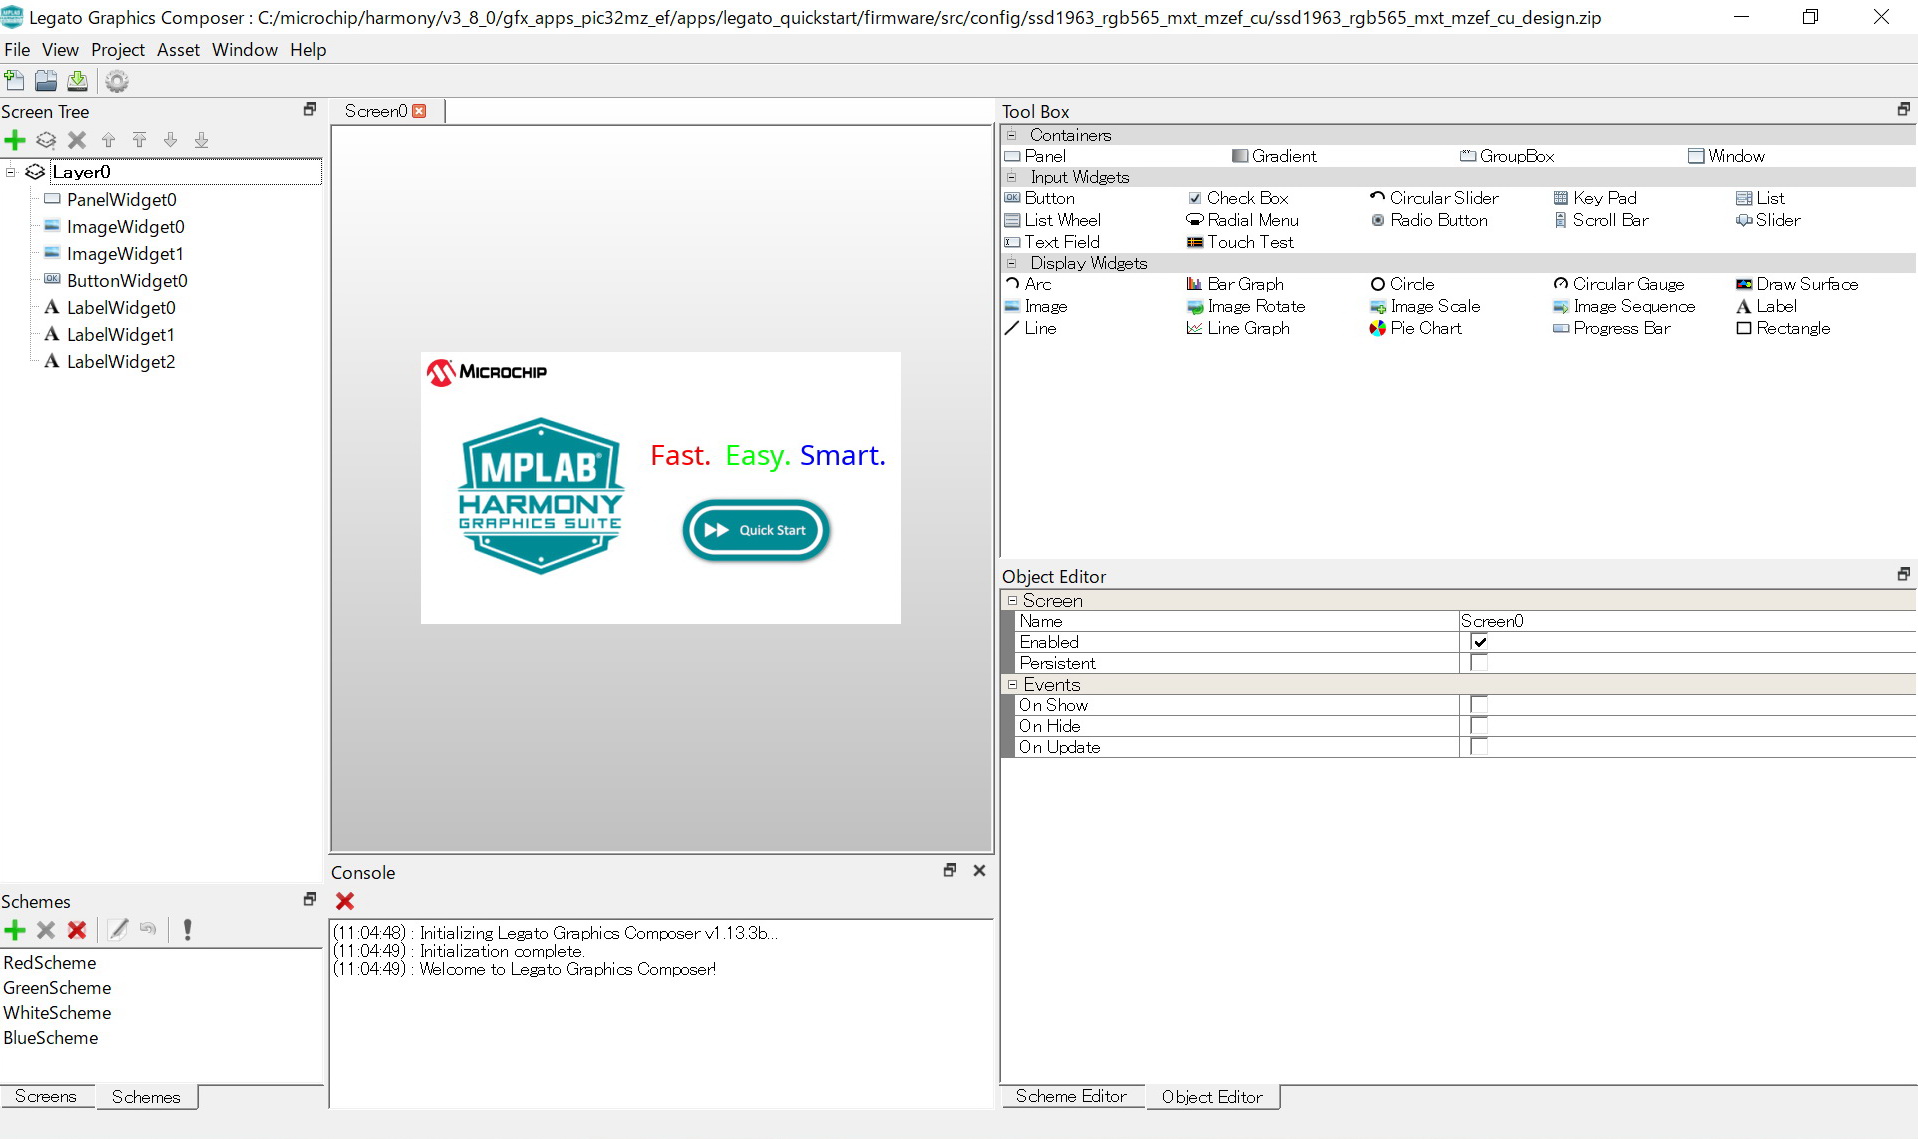Select the Radial Menu widget tool
Screen dimensions: 1918x1139
coord(1243,220)
